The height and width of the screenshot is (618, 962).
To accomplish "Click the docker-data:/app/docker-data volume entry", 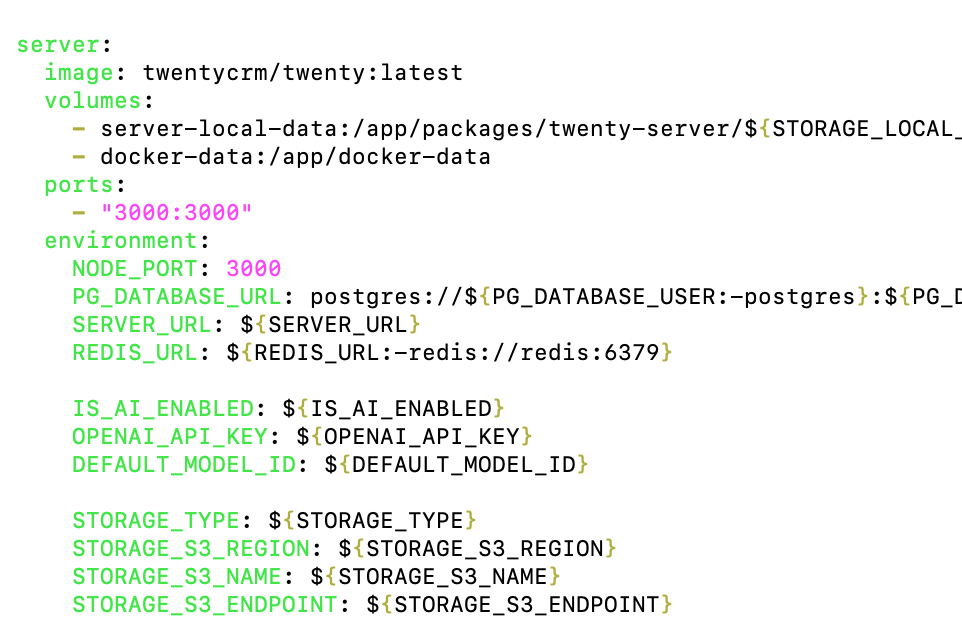I will 295,157.
